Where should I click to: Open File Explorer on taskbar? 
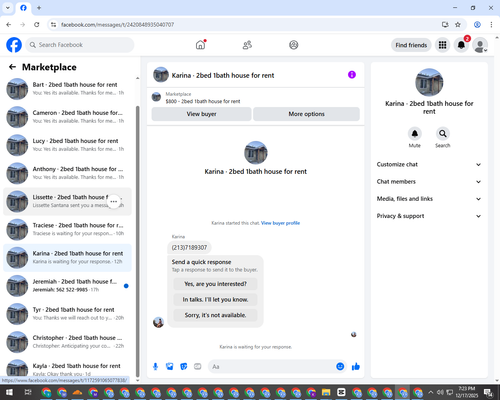tap(326, 392)
